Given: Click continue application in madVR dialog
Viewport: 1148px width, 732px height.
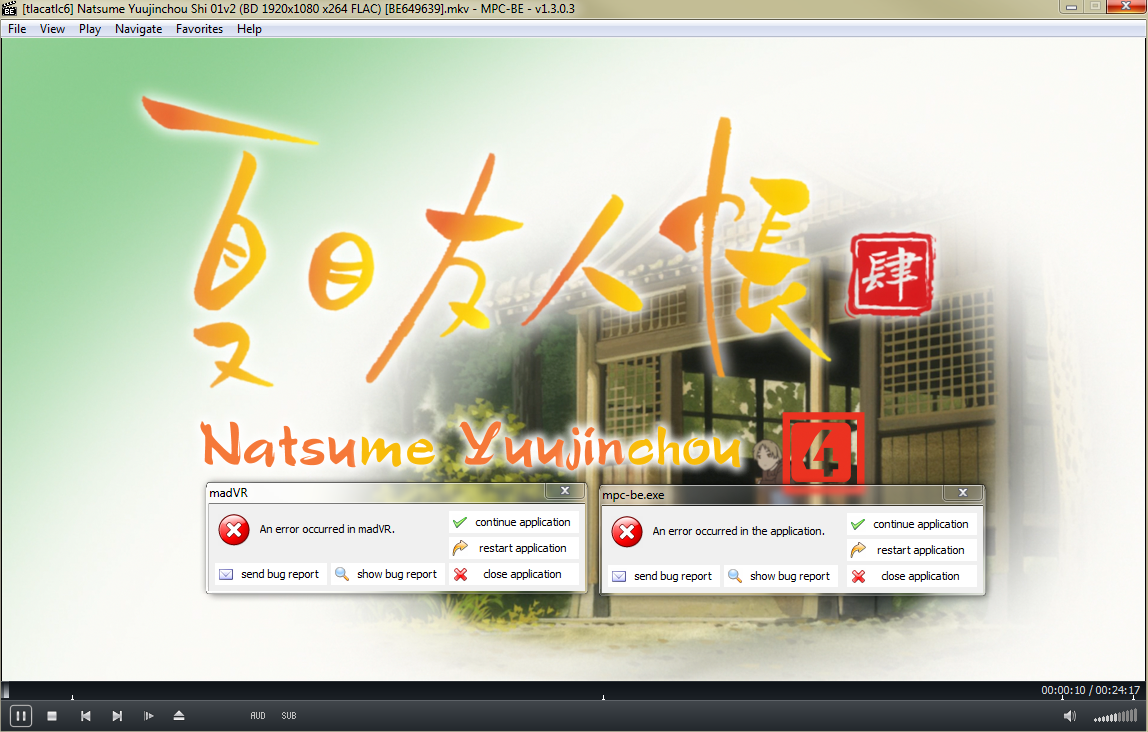Looking at the screenshot, I should click(x=514, y=522).
